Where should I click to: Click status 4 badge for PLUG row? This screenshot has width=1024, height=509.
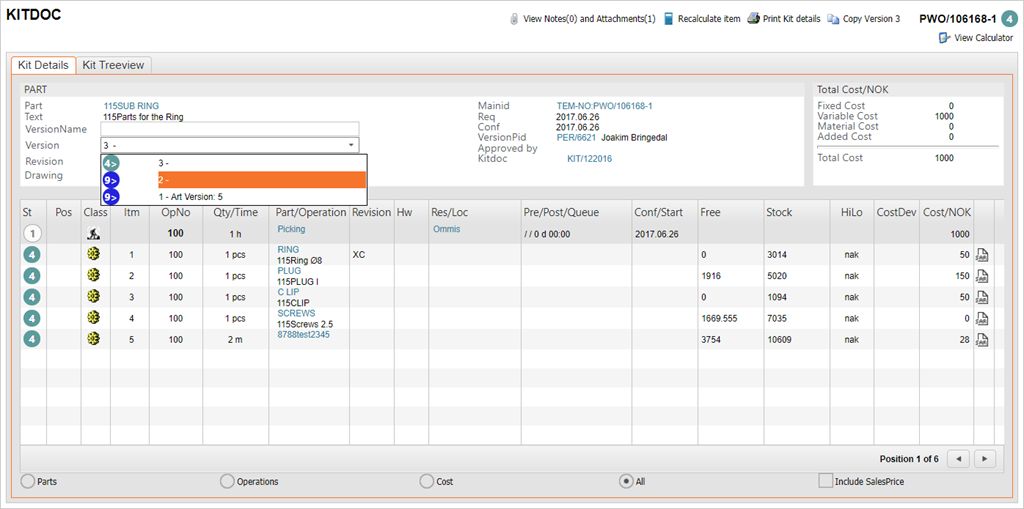32,276
